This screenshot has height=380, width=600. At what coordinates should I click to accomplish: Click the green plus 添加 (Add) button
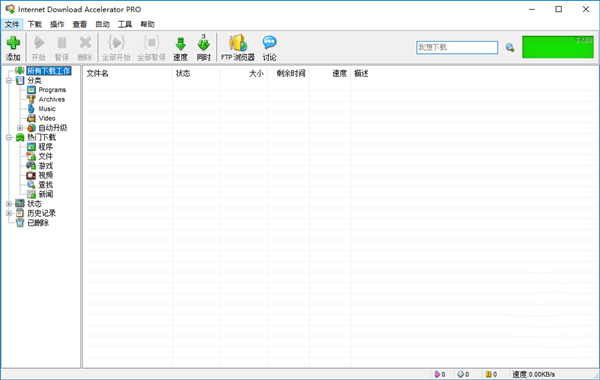pyautogui.click(x=13, y=47)
